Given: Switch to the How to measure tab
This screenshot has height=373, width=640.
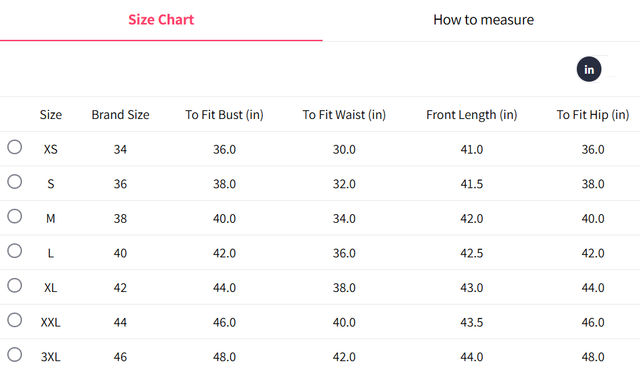Looking at the screenshot, I should pyautogui.click(x=483, y=20).
